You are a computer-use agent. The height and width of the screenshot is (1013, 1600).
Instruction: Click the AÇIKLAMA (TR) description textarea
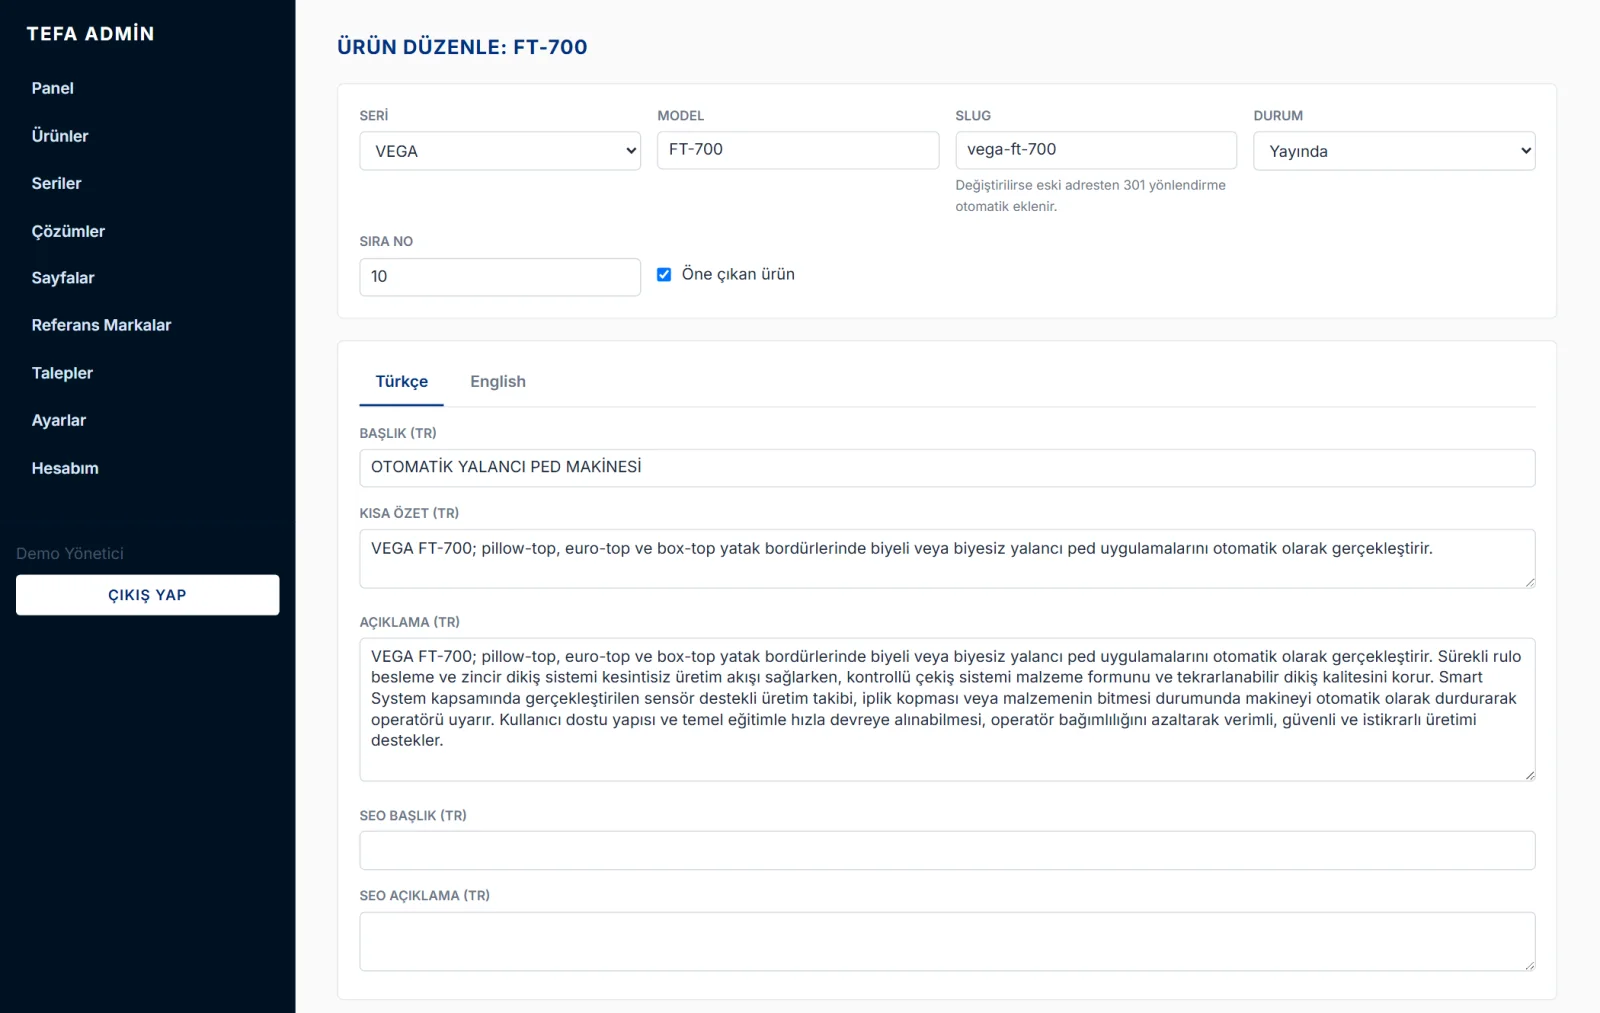[947, 710]
